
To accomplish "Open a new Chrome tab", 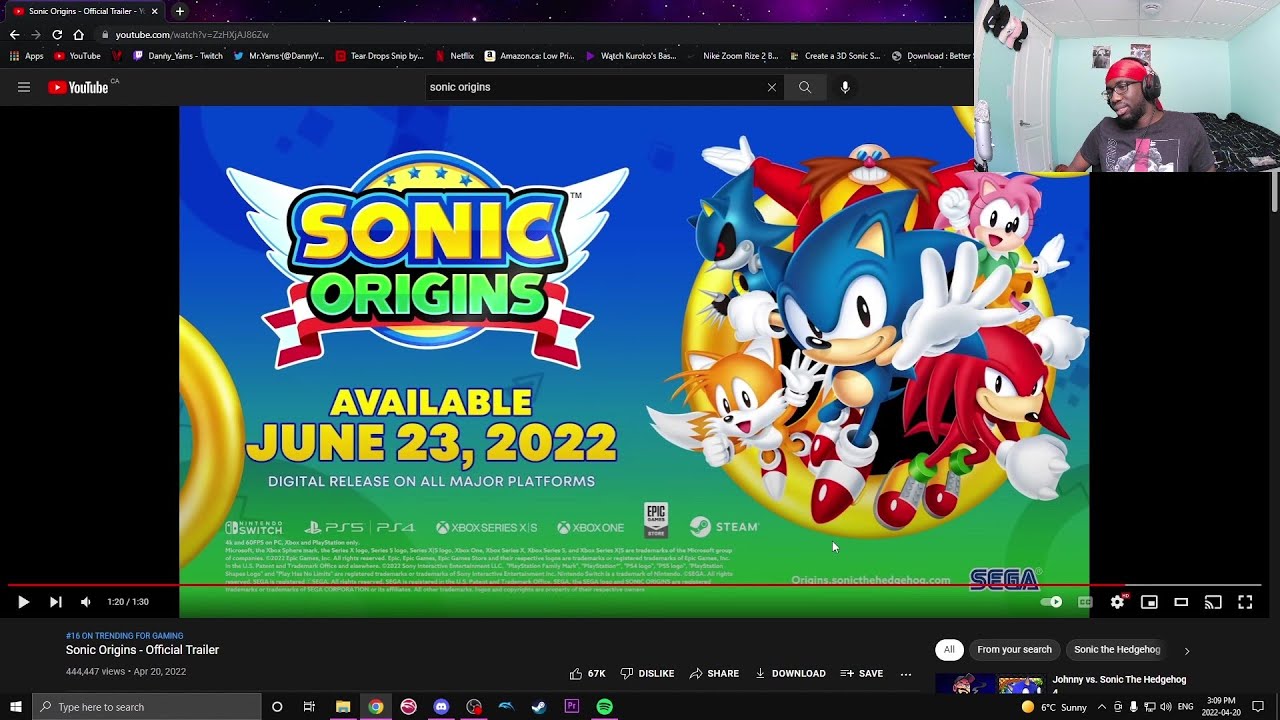I will click(180, 11).
